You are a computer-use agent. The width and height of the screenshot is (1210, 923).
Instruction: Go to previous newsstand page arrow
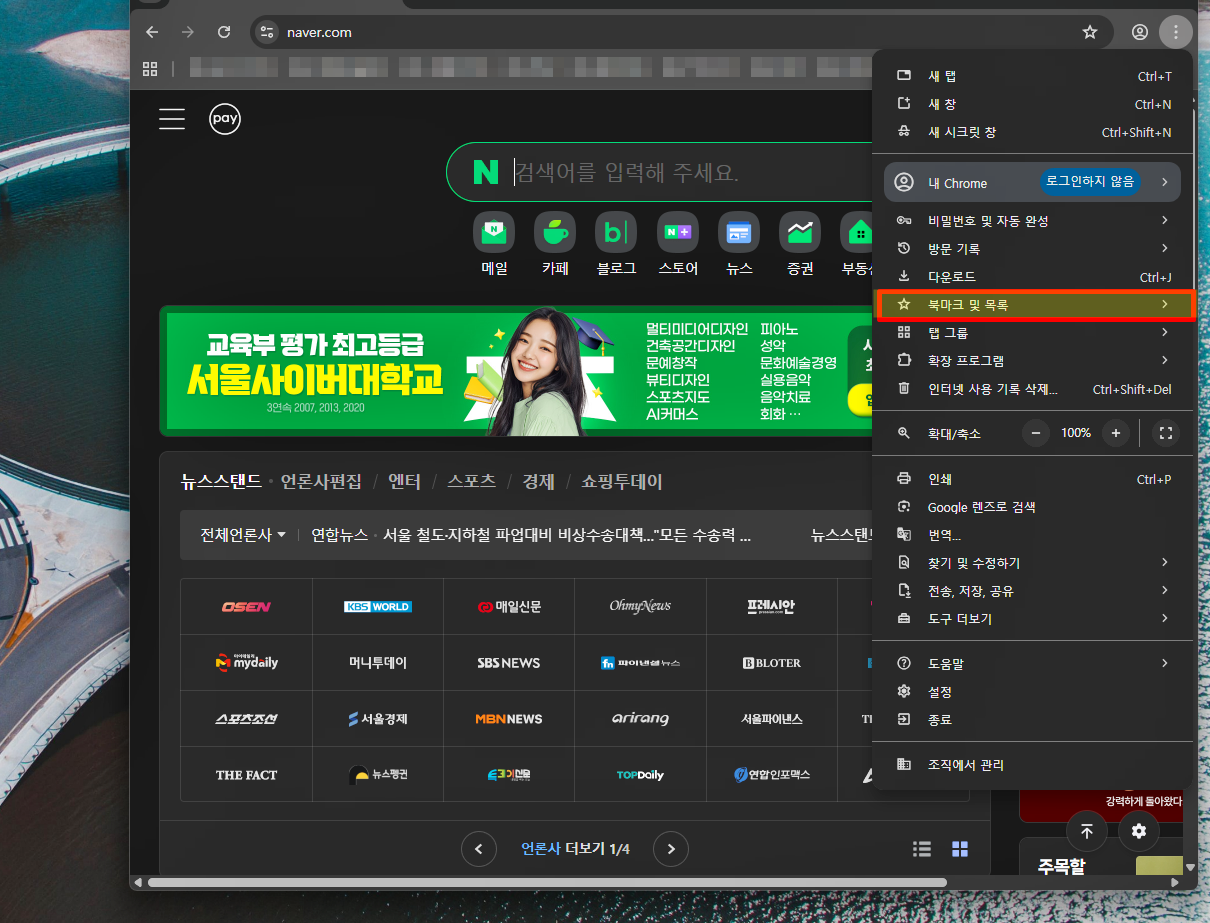pyautogui.click(x=479, y=849)
